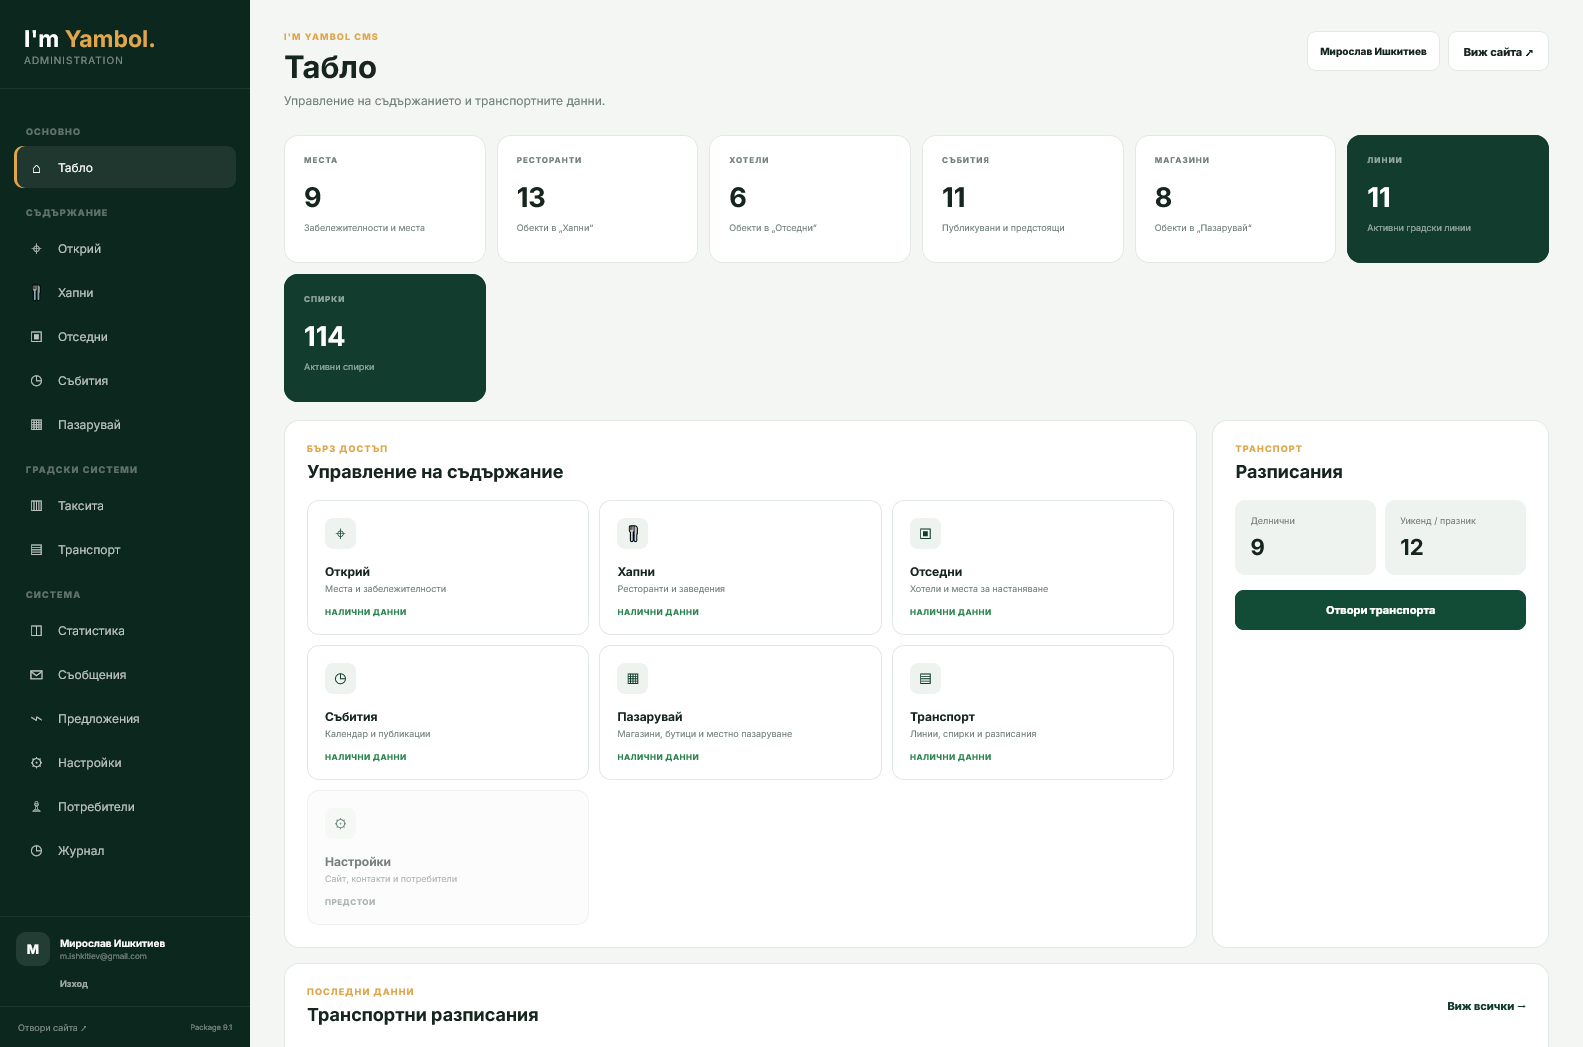
Task: Click the user avatar with letter M
Action: point(33,949)
